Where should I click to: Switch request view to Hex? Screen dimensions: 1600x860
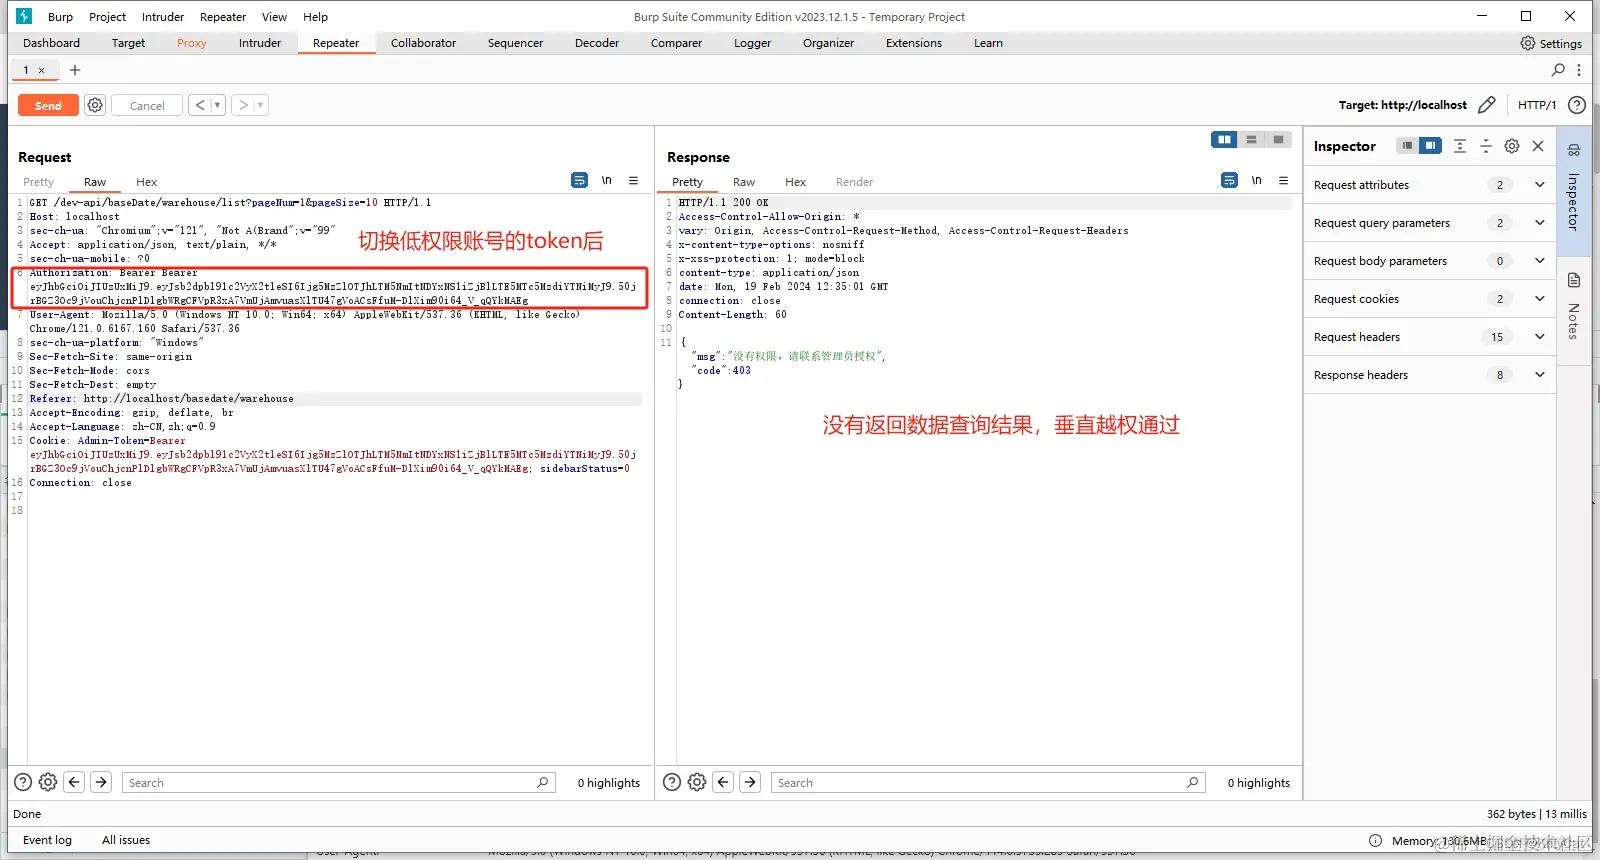(147, 182)
